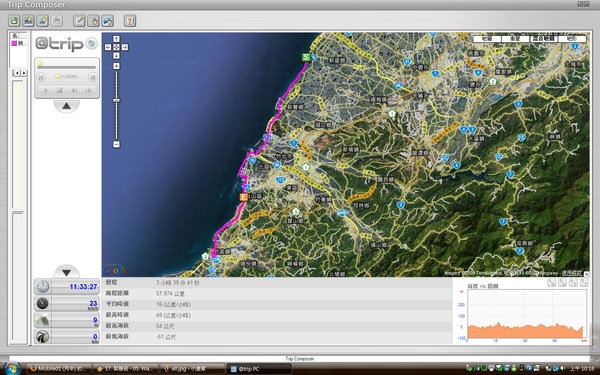This screenshot has width=600, height=375.
Task: Click the first chart mode icon above graph
Action: (x=551, y=283)
